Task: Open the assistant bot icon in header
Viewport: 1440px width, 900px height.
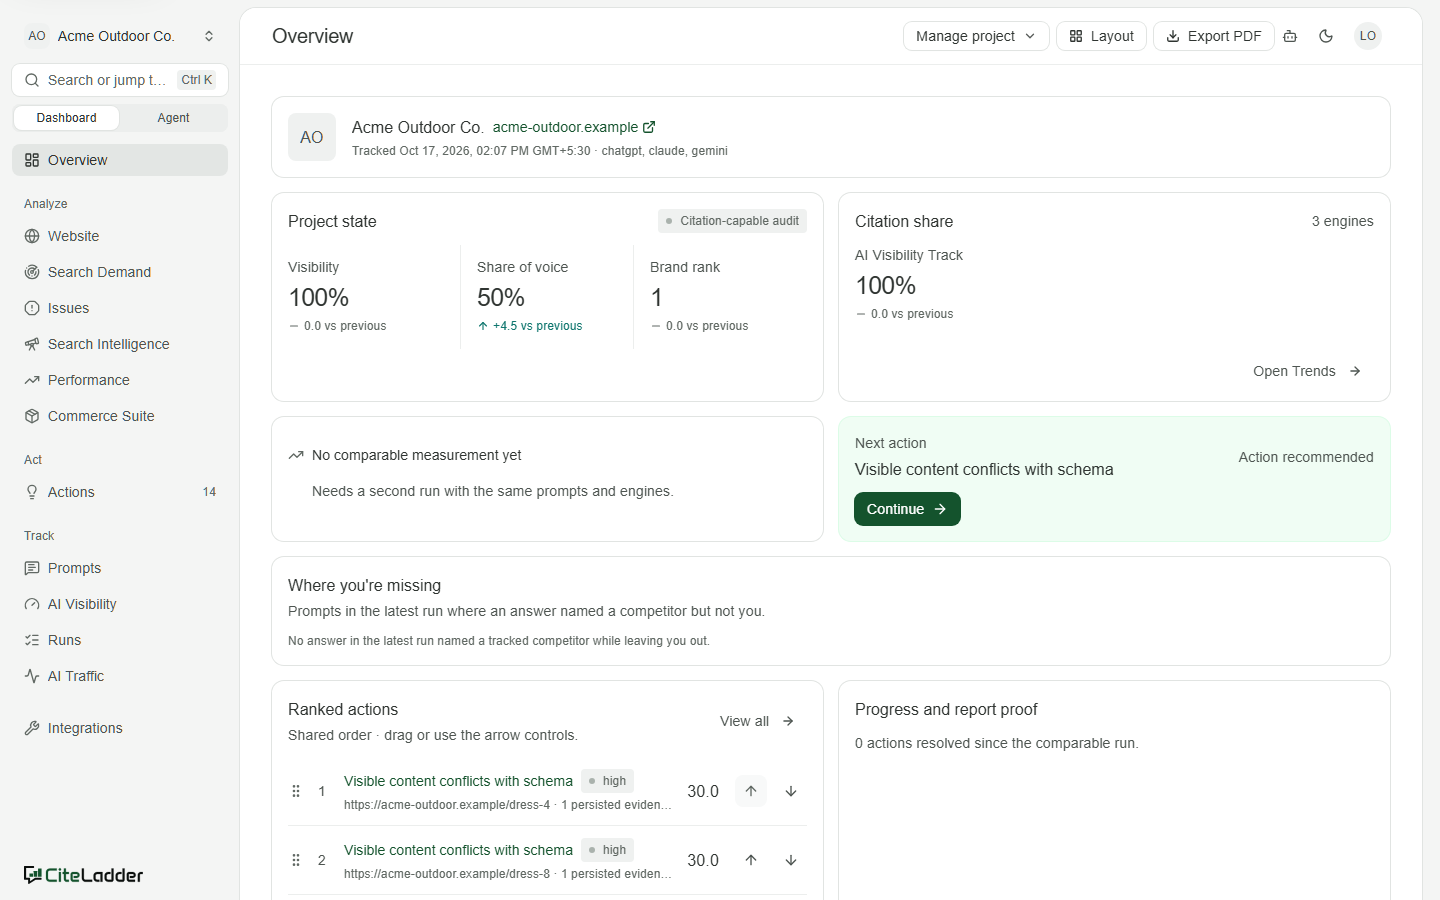Action: [x=1290, y=36]
